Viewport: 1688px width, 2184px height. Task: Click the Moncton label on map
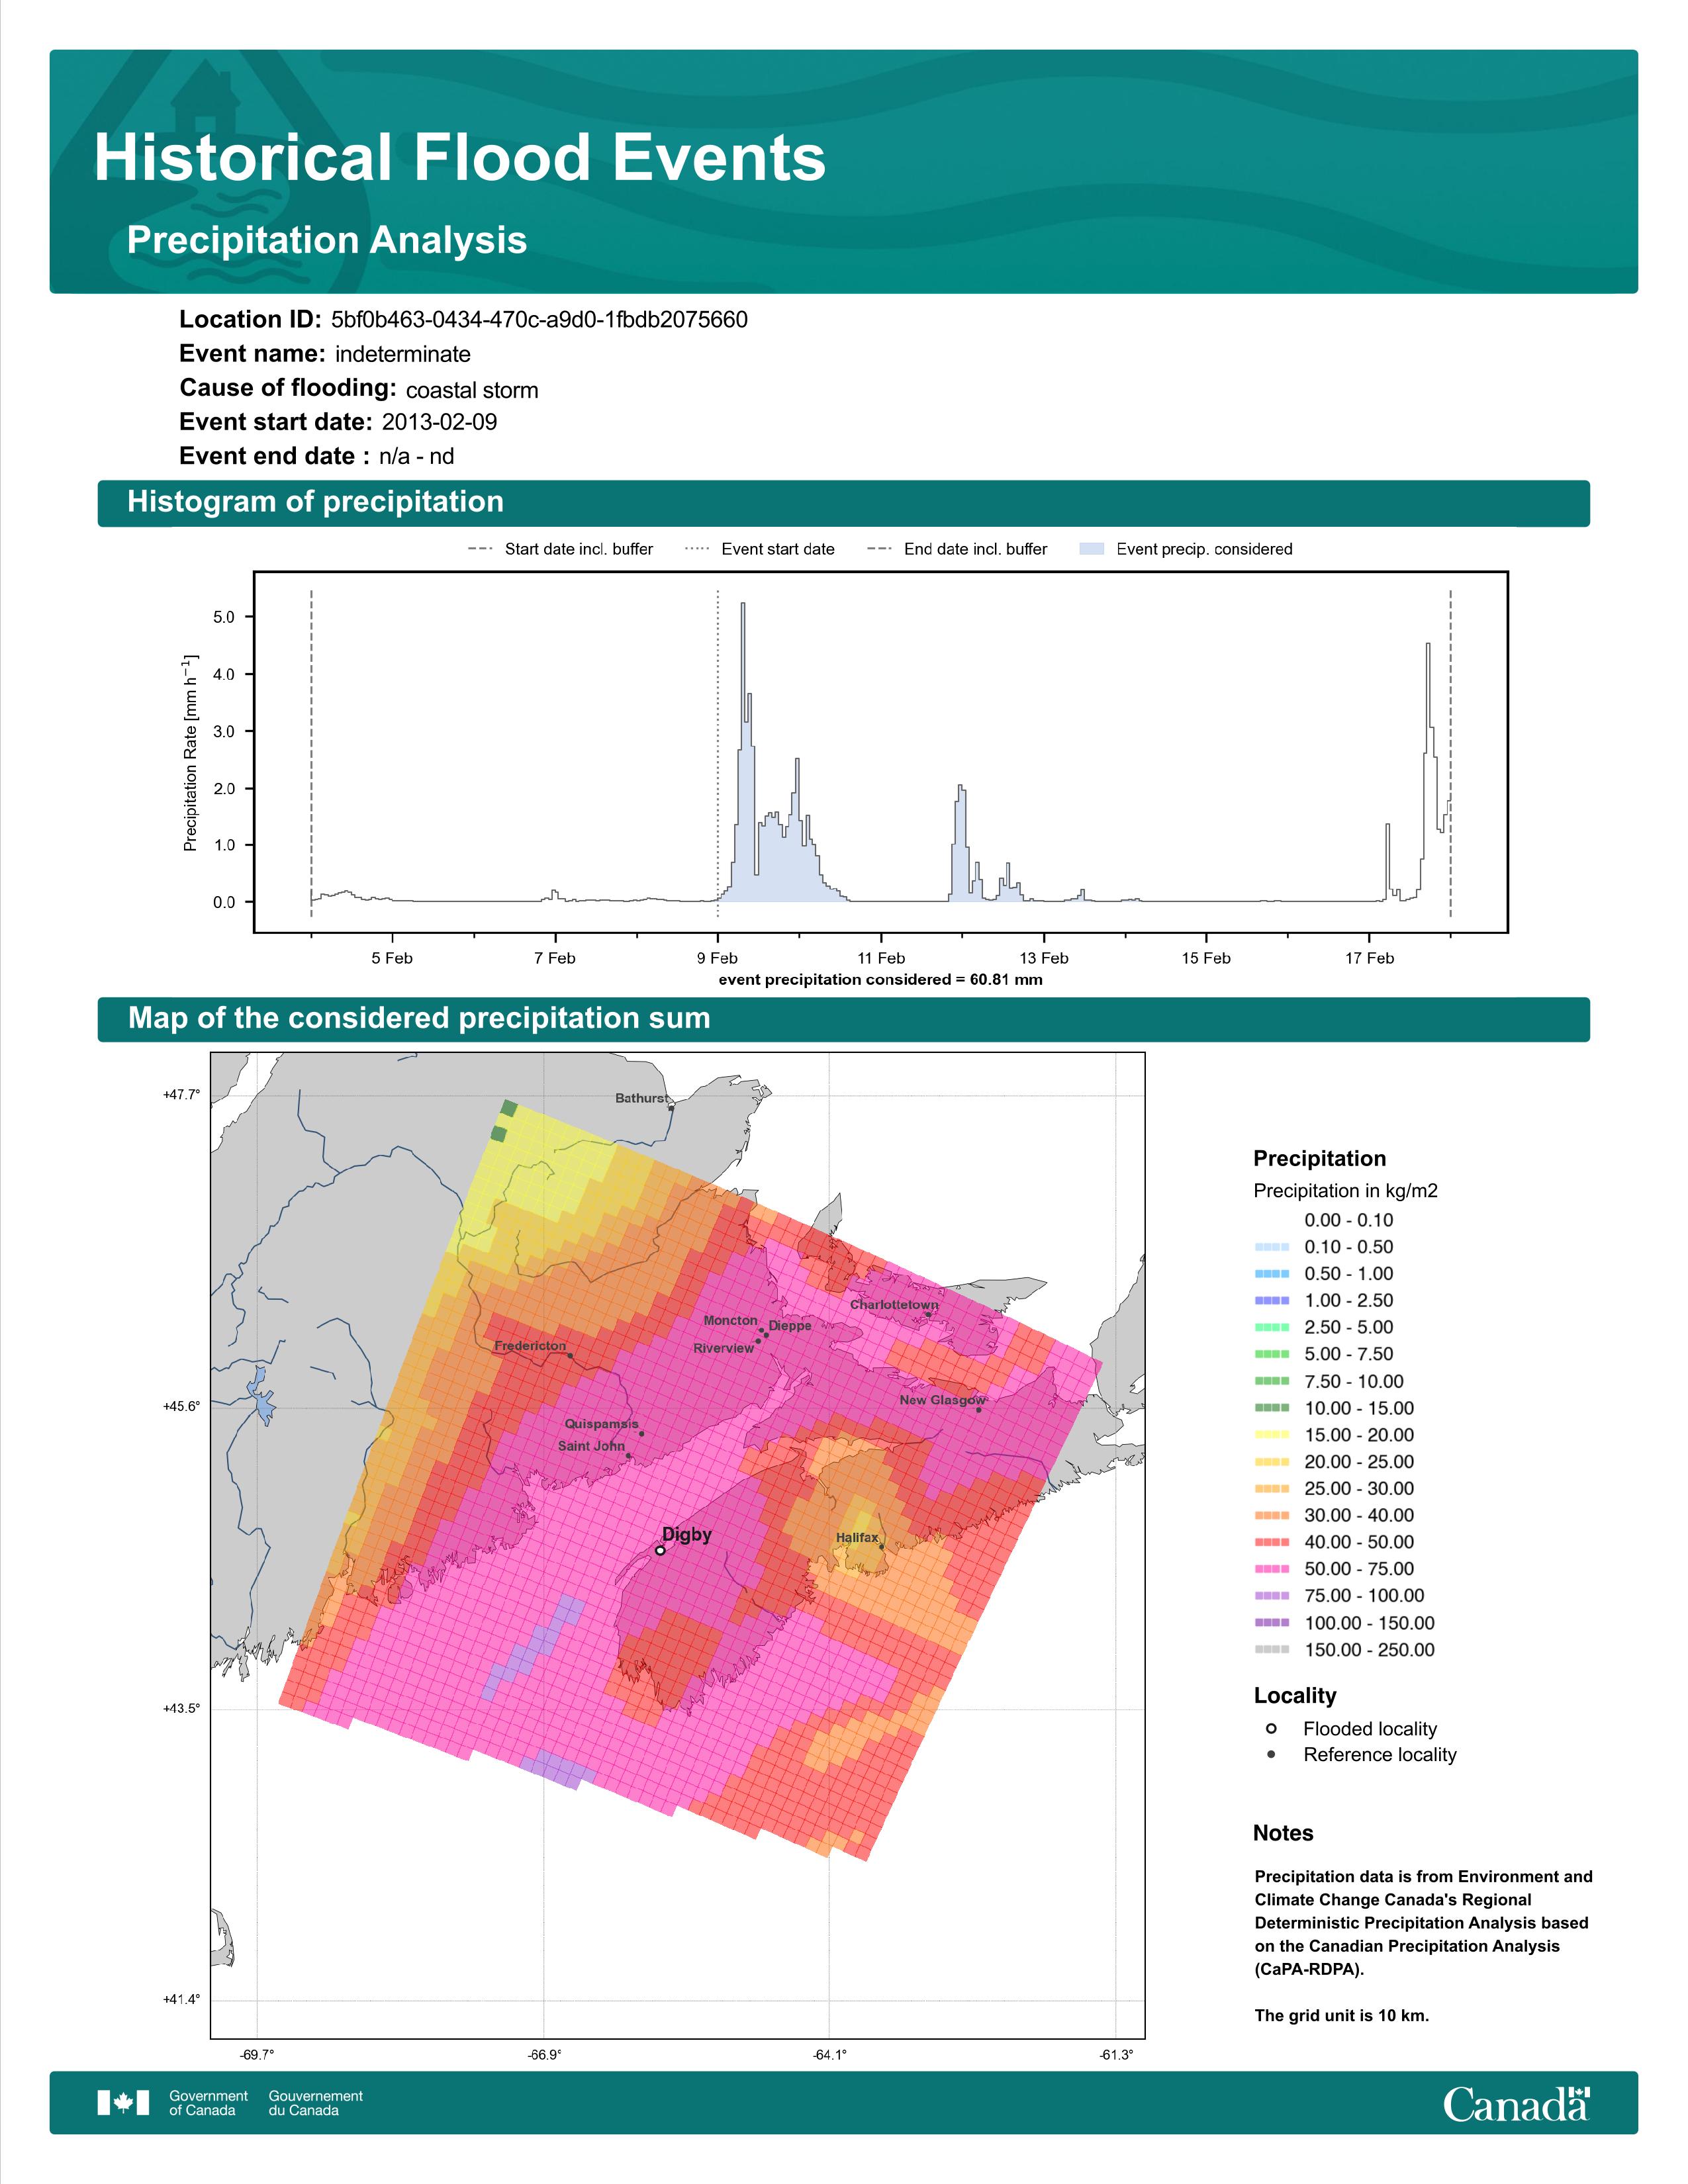[x=730, y=1320]
